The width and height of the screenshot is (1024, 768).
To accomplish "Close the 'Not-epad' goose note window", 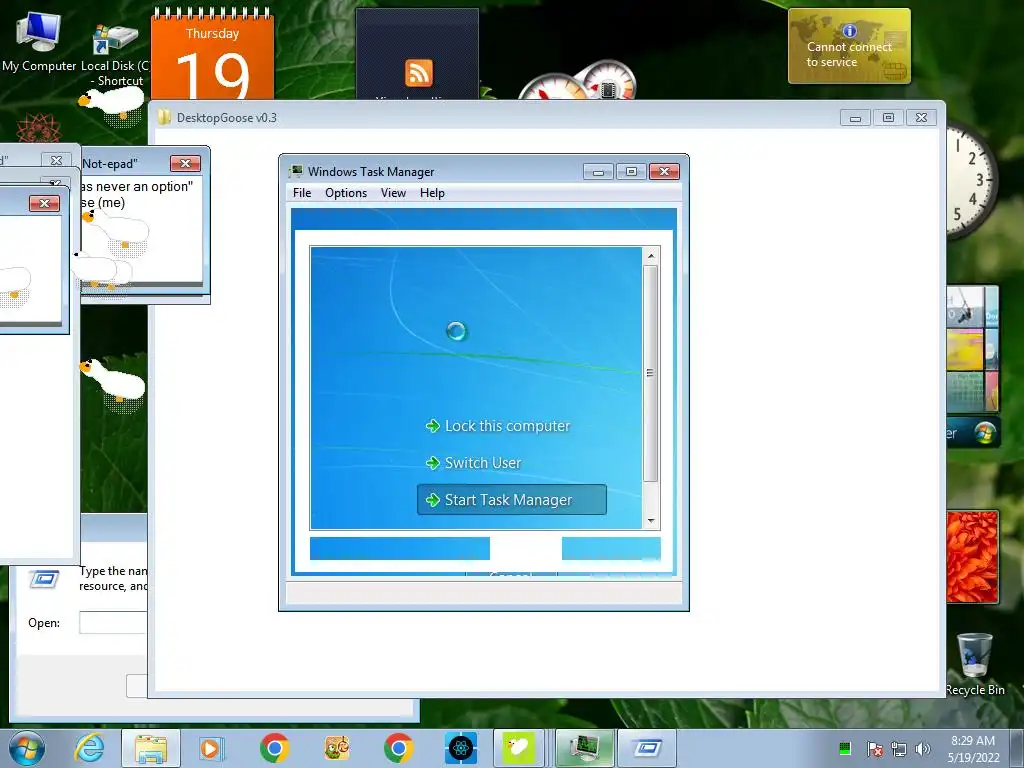I will 185,163.
